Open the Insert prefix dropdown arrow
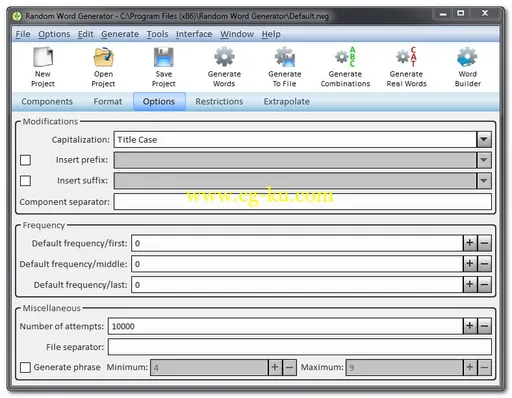This screenshot has height=398, width=512. pyautogui.click(x=484, y=160)
